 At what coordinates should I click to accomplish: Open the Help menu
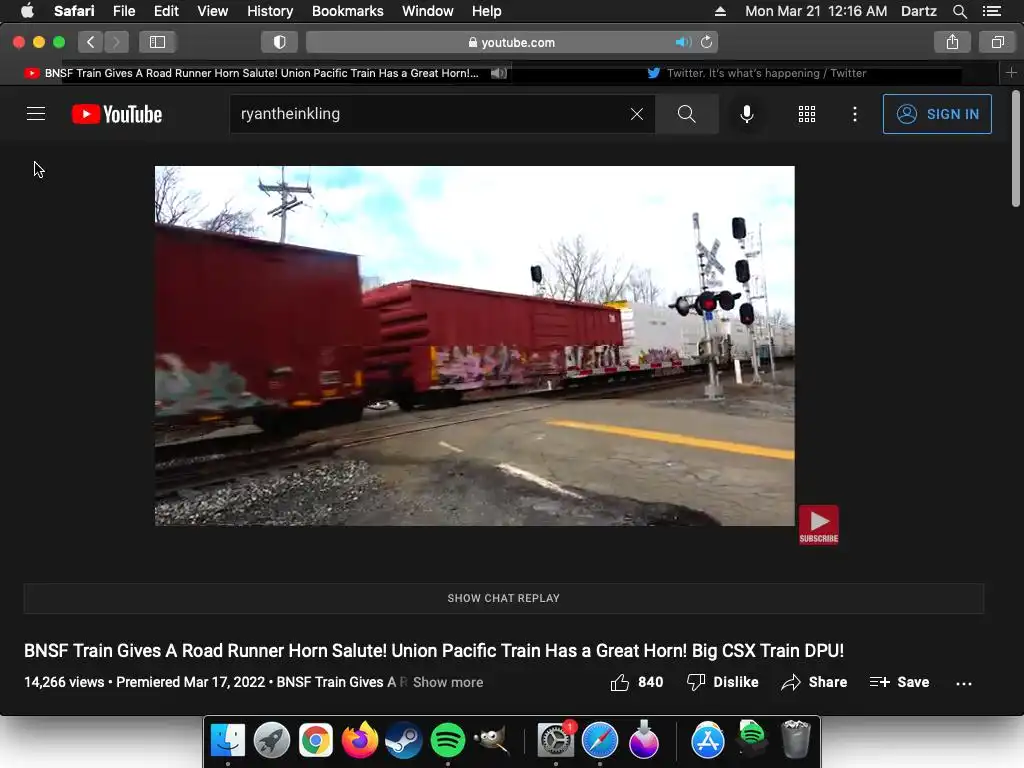pos(487,11)
